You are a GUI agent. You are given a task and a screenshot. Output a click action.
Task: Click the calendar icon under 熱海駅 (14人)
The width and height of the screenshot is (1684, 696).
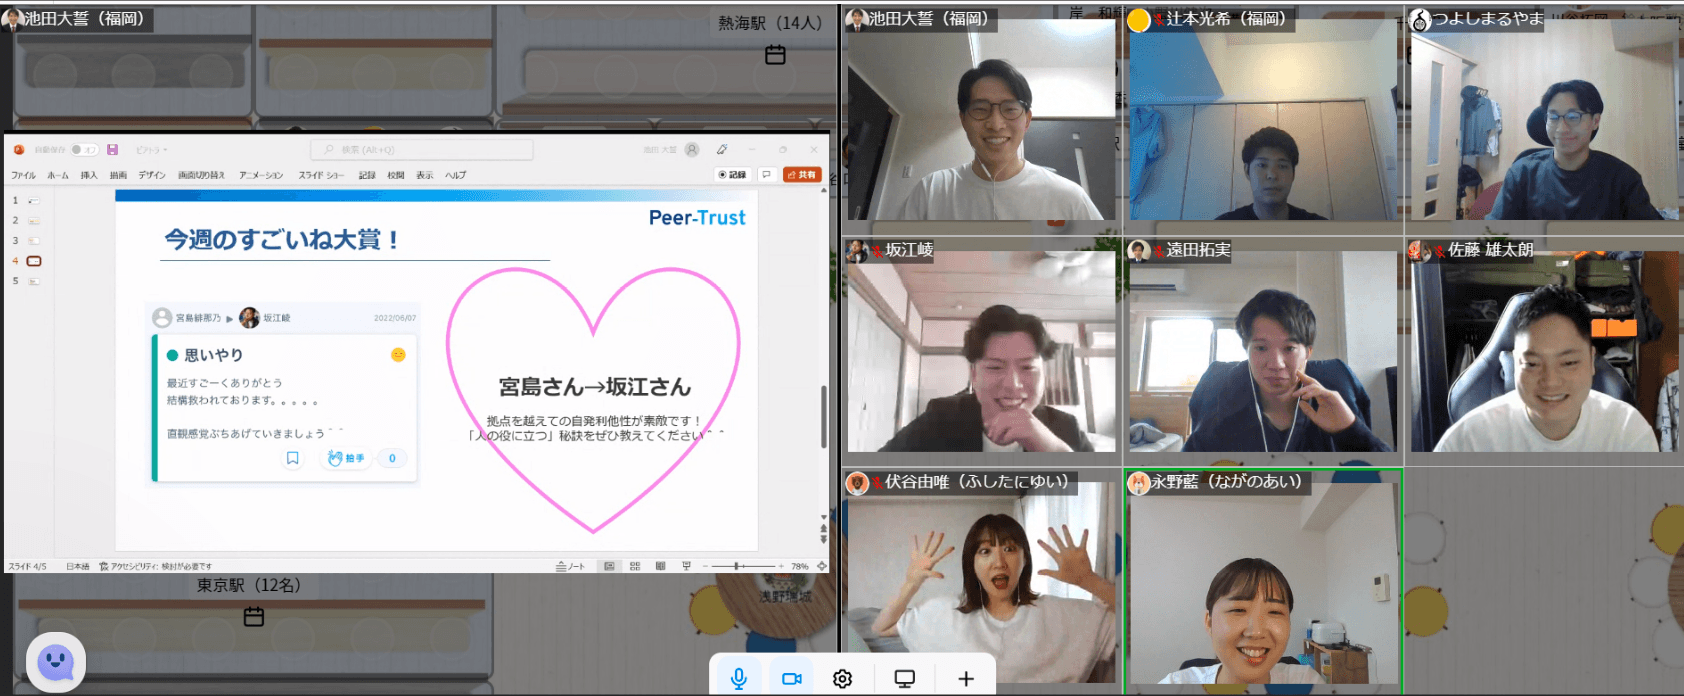(x=775, y=55)
